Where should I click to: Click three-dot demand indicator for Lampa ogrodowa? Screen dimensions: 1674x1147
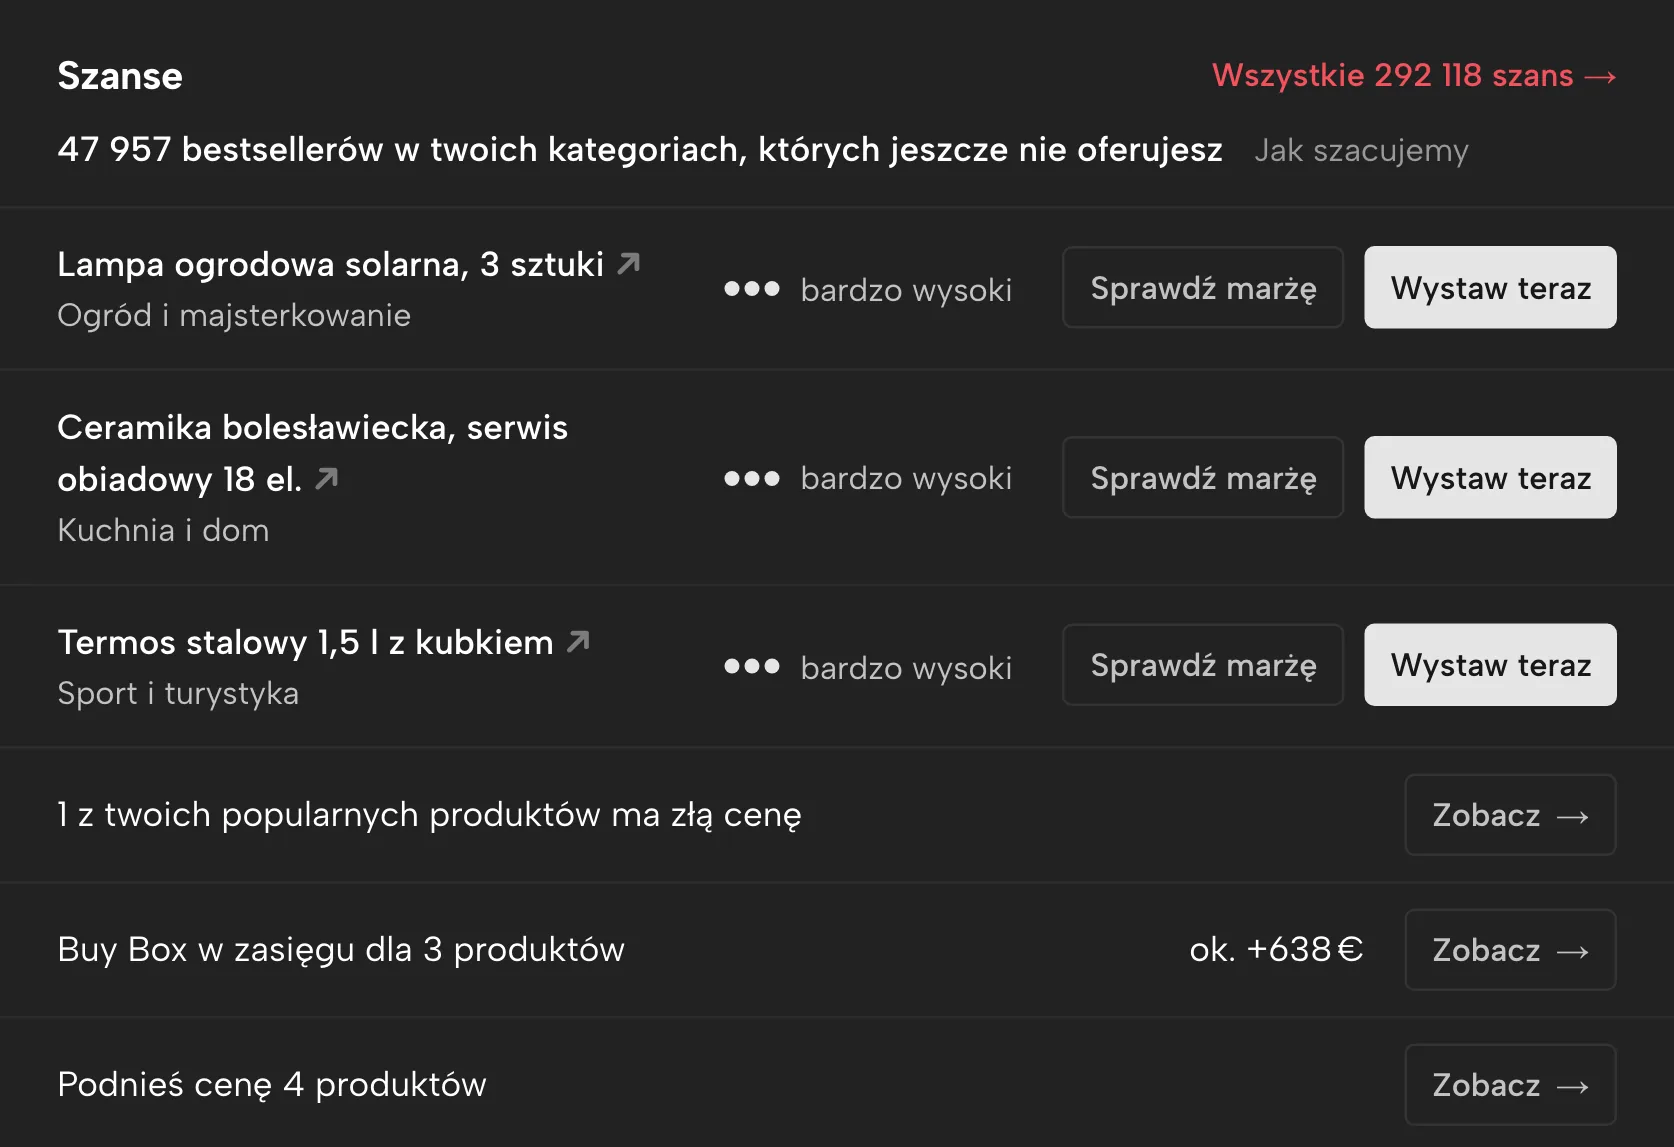pyautogui.click(x=752, y=289)
